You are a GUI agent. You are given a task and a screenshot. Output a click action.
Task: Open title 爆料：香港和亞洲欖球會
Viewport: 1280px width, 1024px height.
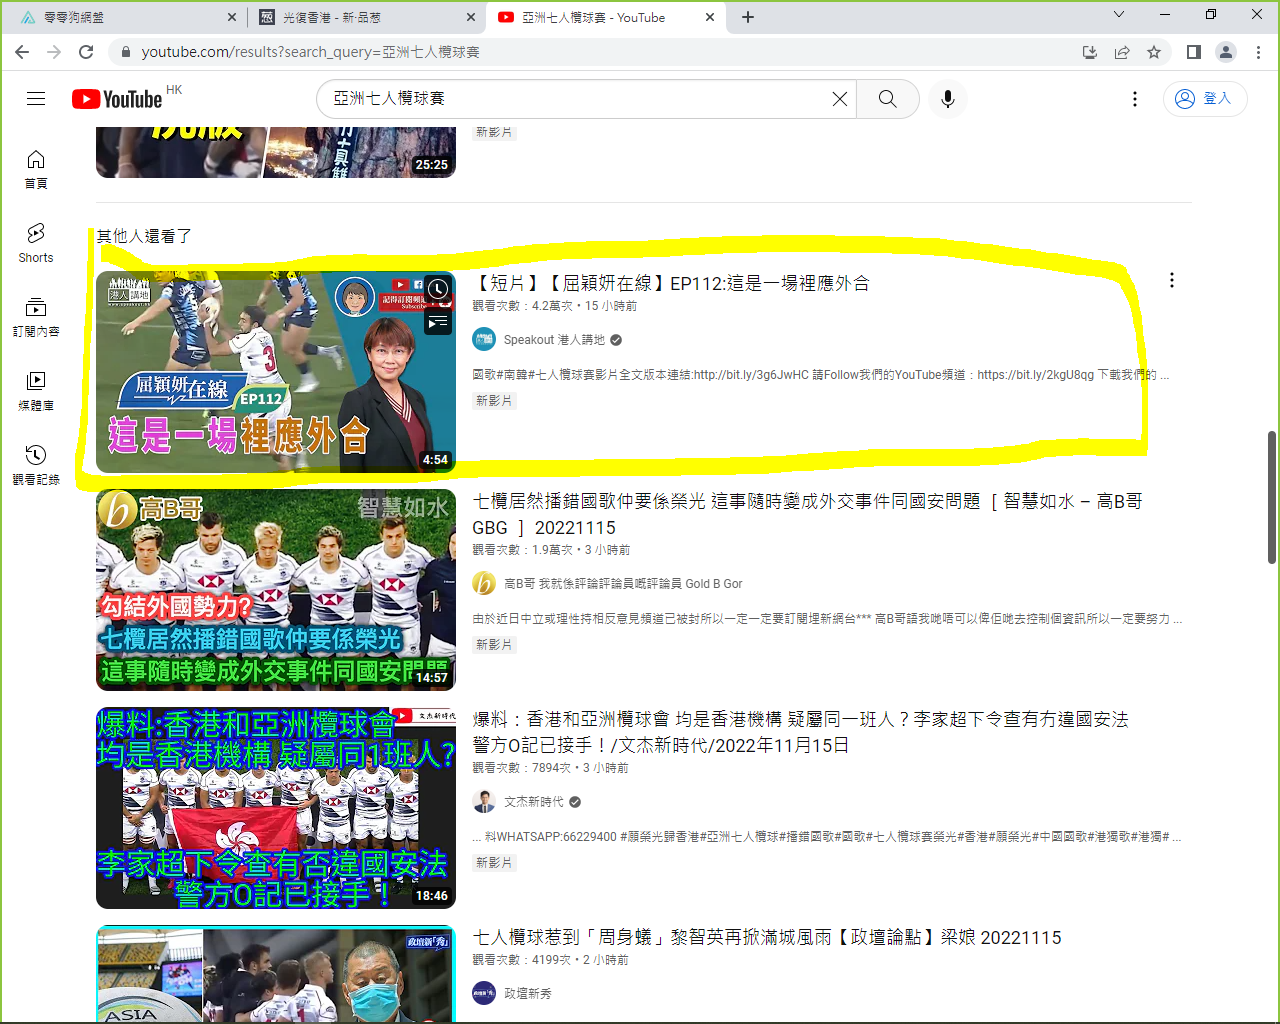tap(800, 732)
